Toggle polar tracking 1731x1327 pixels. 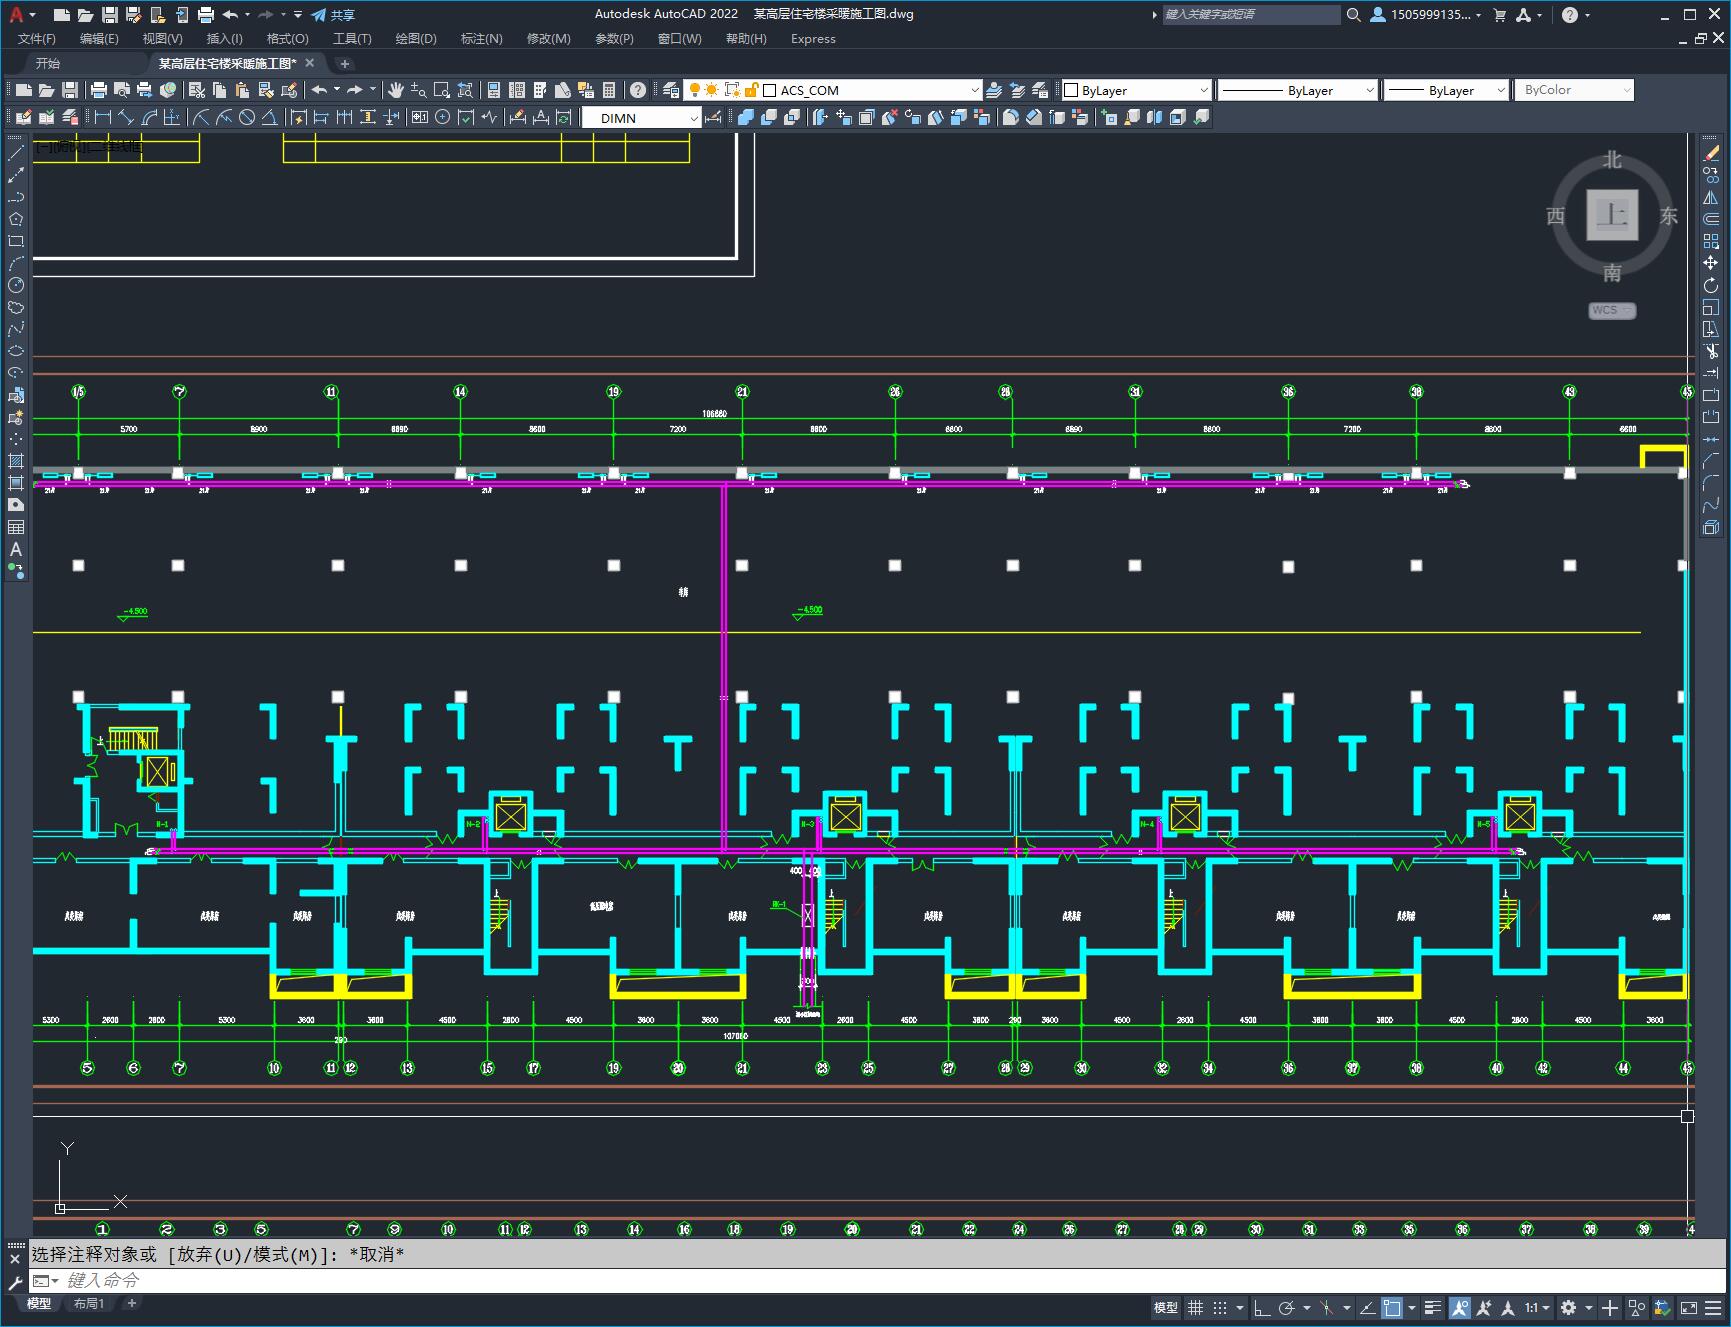(1287, 1308)
